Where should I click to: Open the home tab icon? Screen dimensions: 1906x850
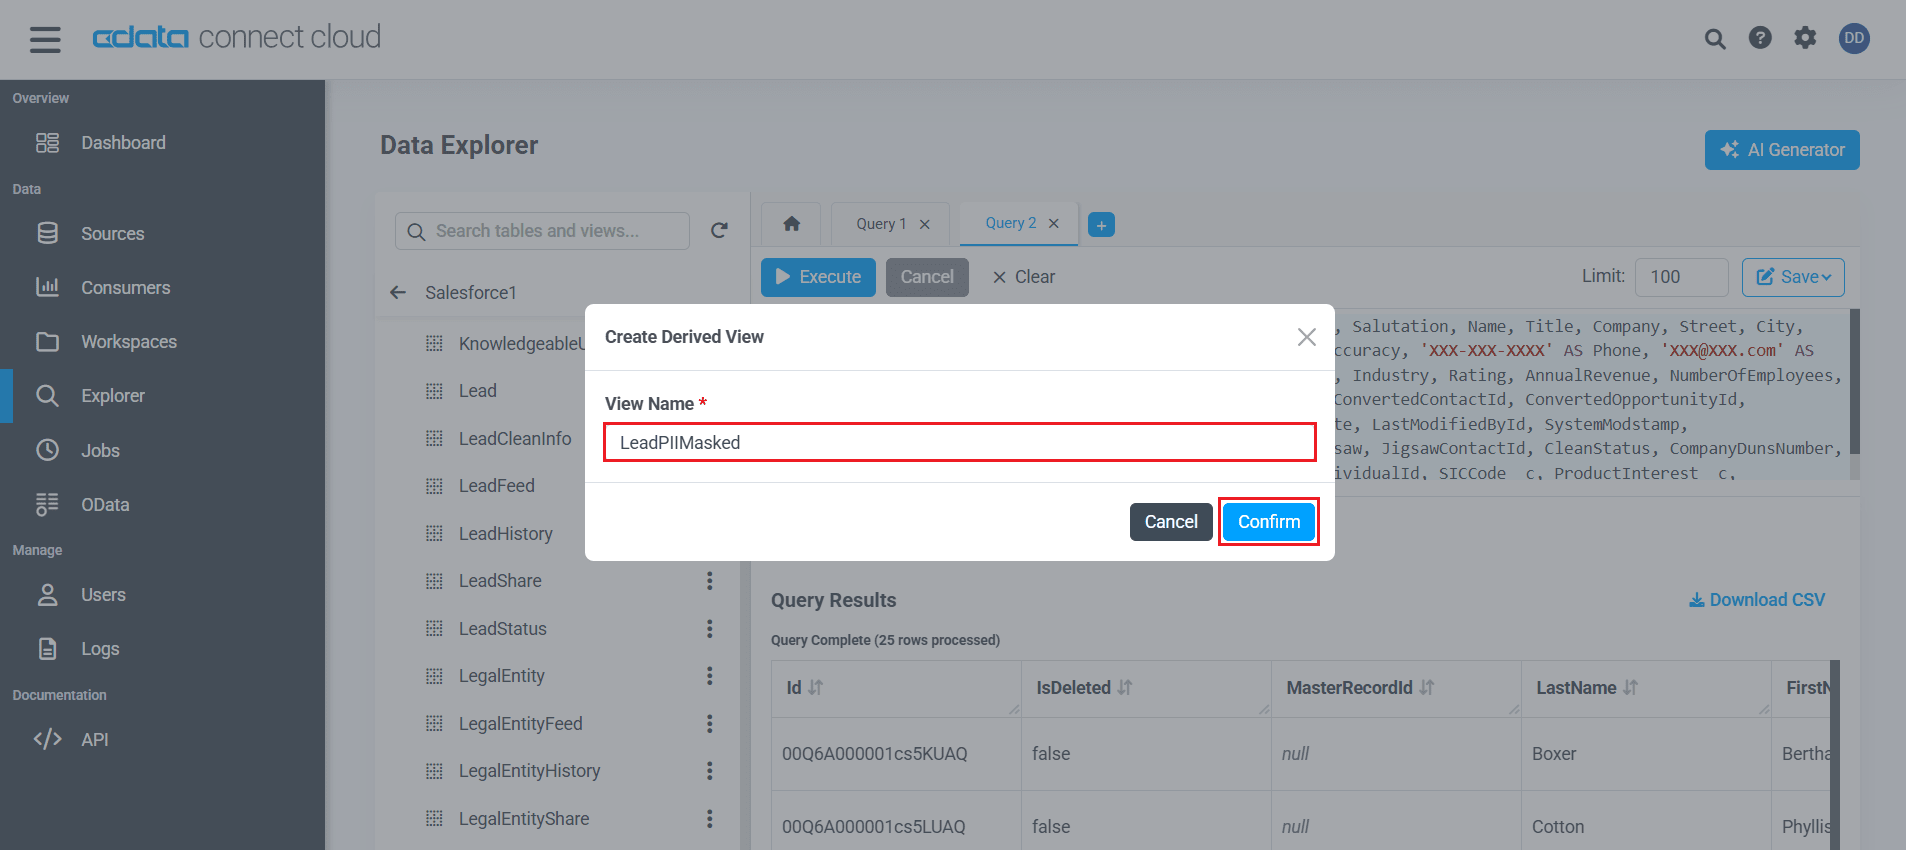791,224
